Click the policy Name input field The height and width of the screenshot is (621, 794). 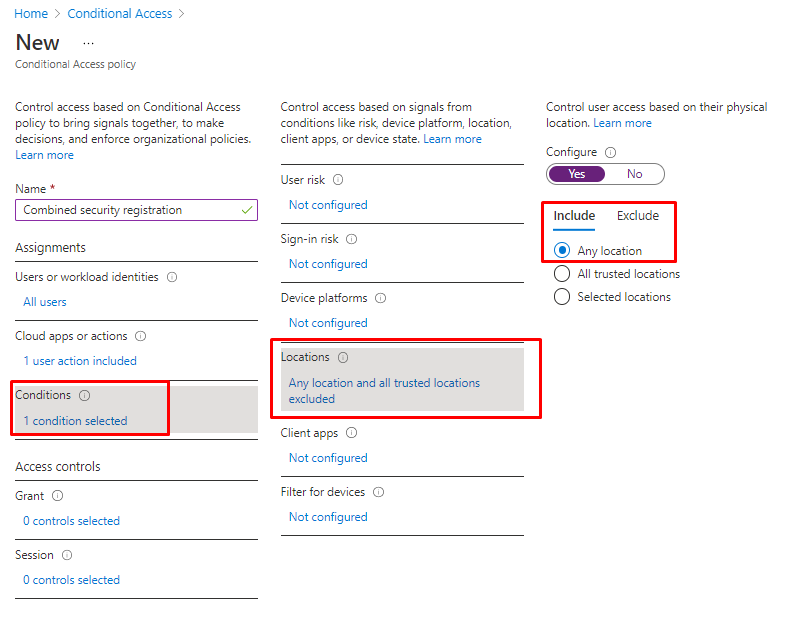pos(130,210)
